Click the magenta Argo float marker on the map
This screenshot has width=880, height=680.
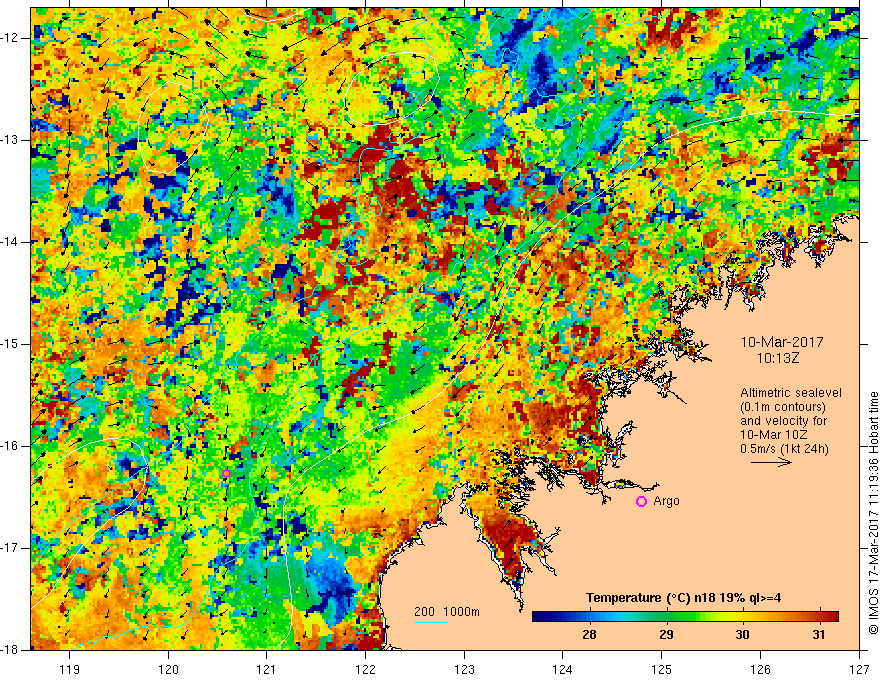pyautogui.click(x=226, y=474)
